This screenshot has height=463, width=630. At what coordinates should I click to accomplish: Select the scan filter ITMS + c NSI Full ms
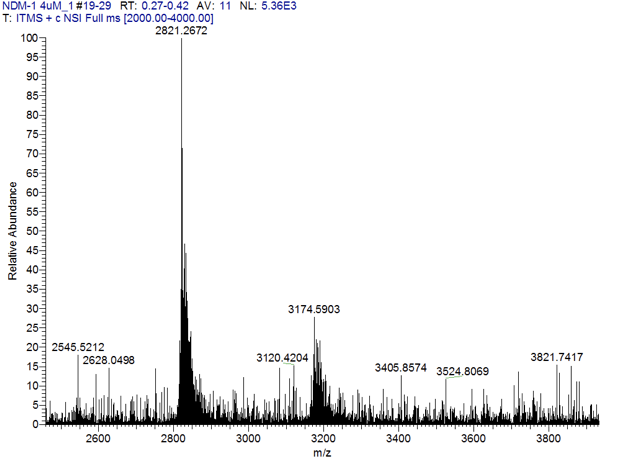[x=68, y=18]
